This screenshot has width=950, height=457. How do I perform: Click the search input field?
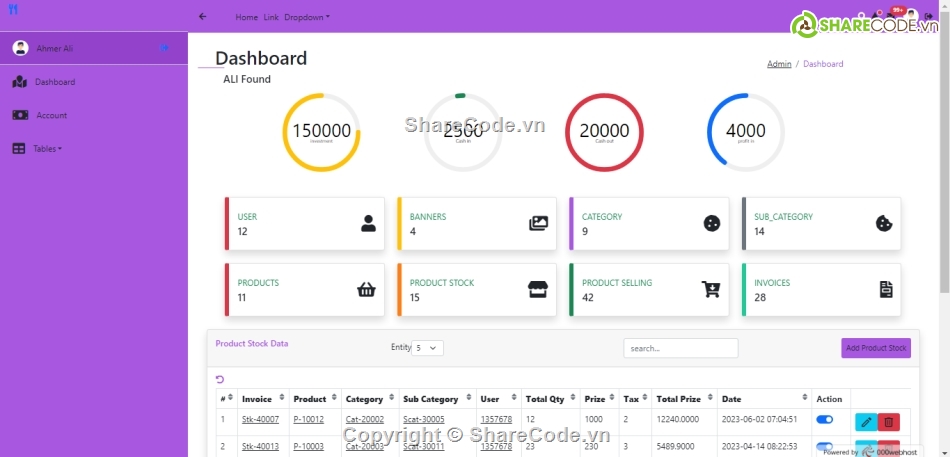click(x=680, y=348)
